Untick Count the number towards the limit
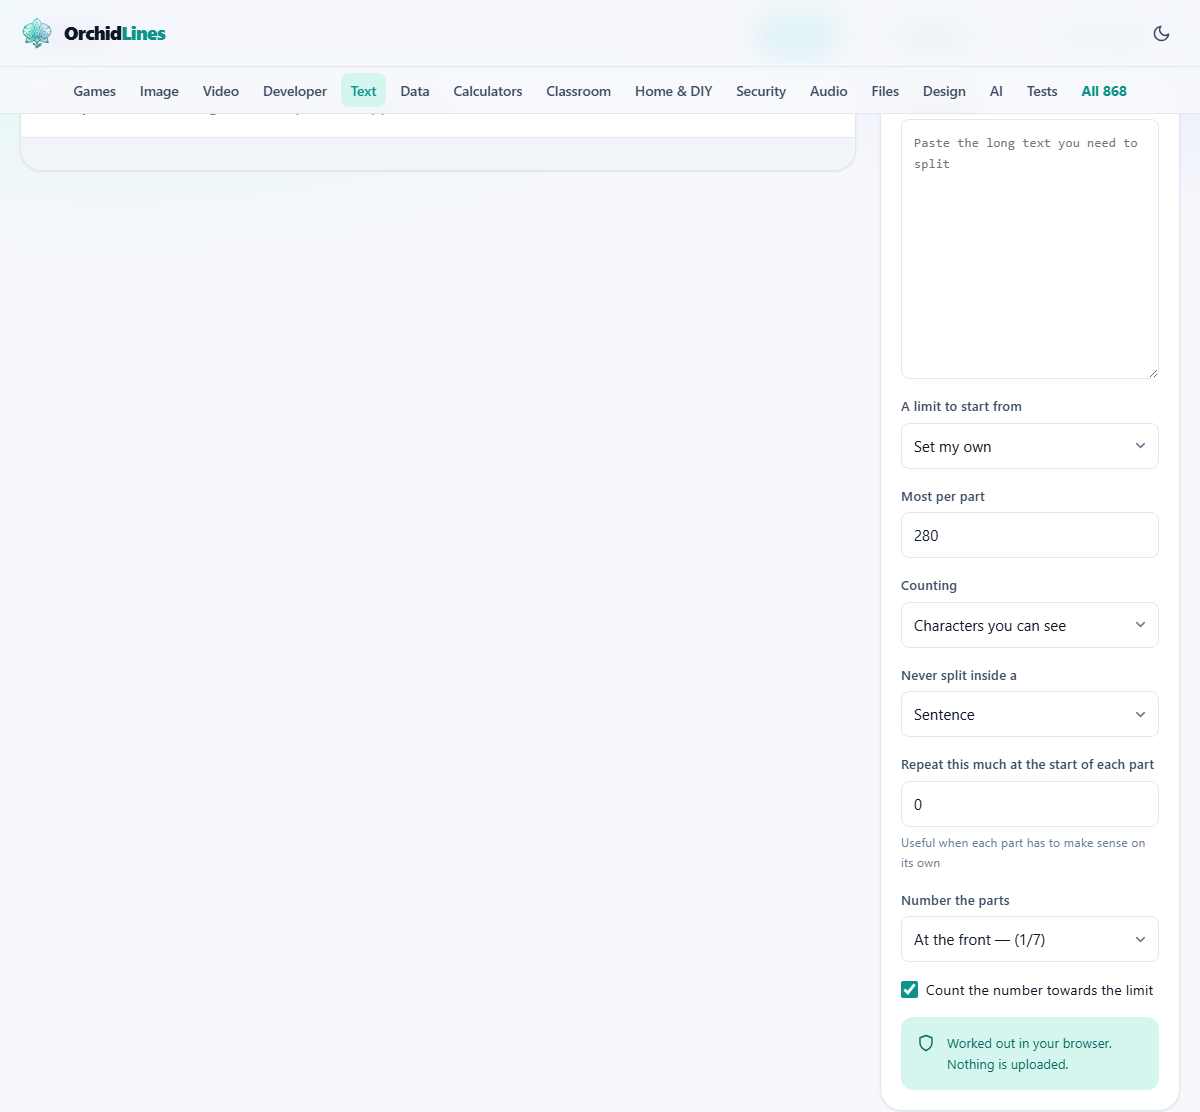The image size is (1200, 1112). pos(910,990)
